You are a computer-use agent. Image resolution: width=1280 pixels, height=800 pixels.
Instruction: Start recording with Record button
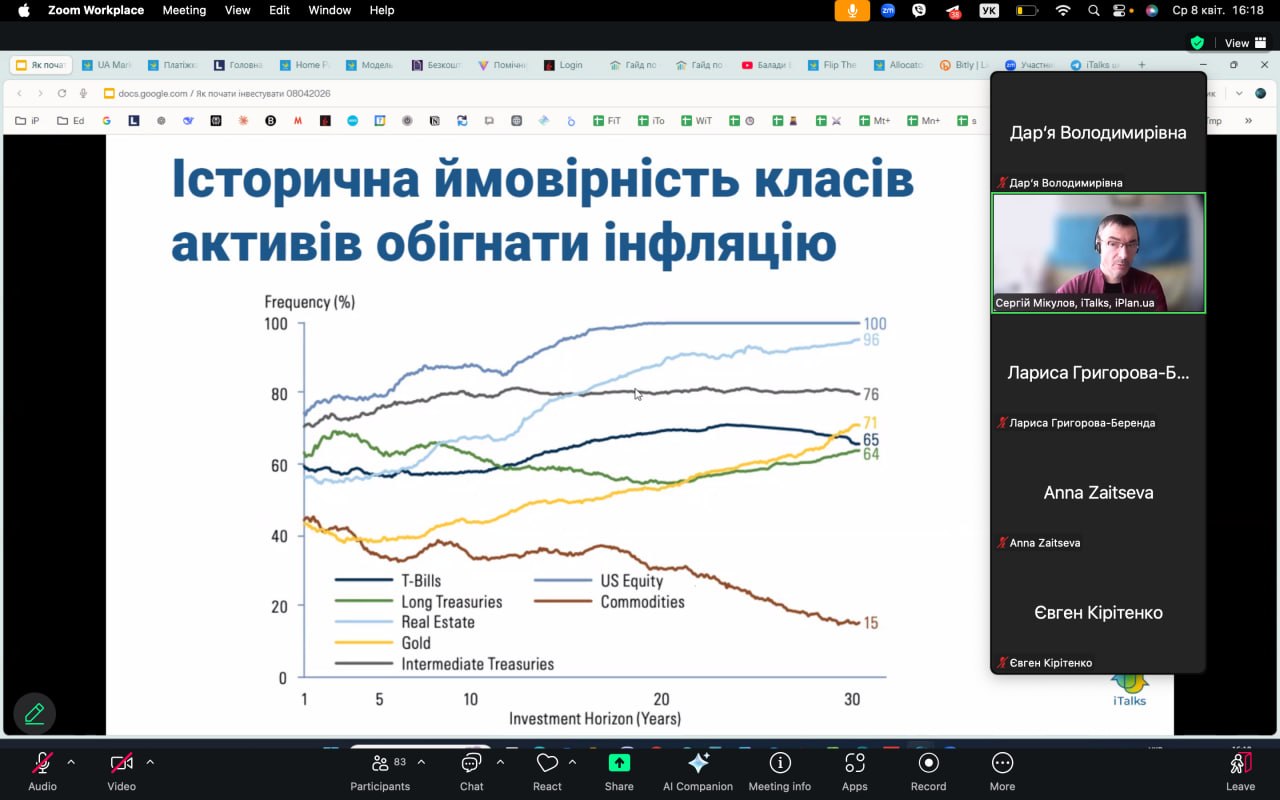pyautogui.click(x=928, y=771)
